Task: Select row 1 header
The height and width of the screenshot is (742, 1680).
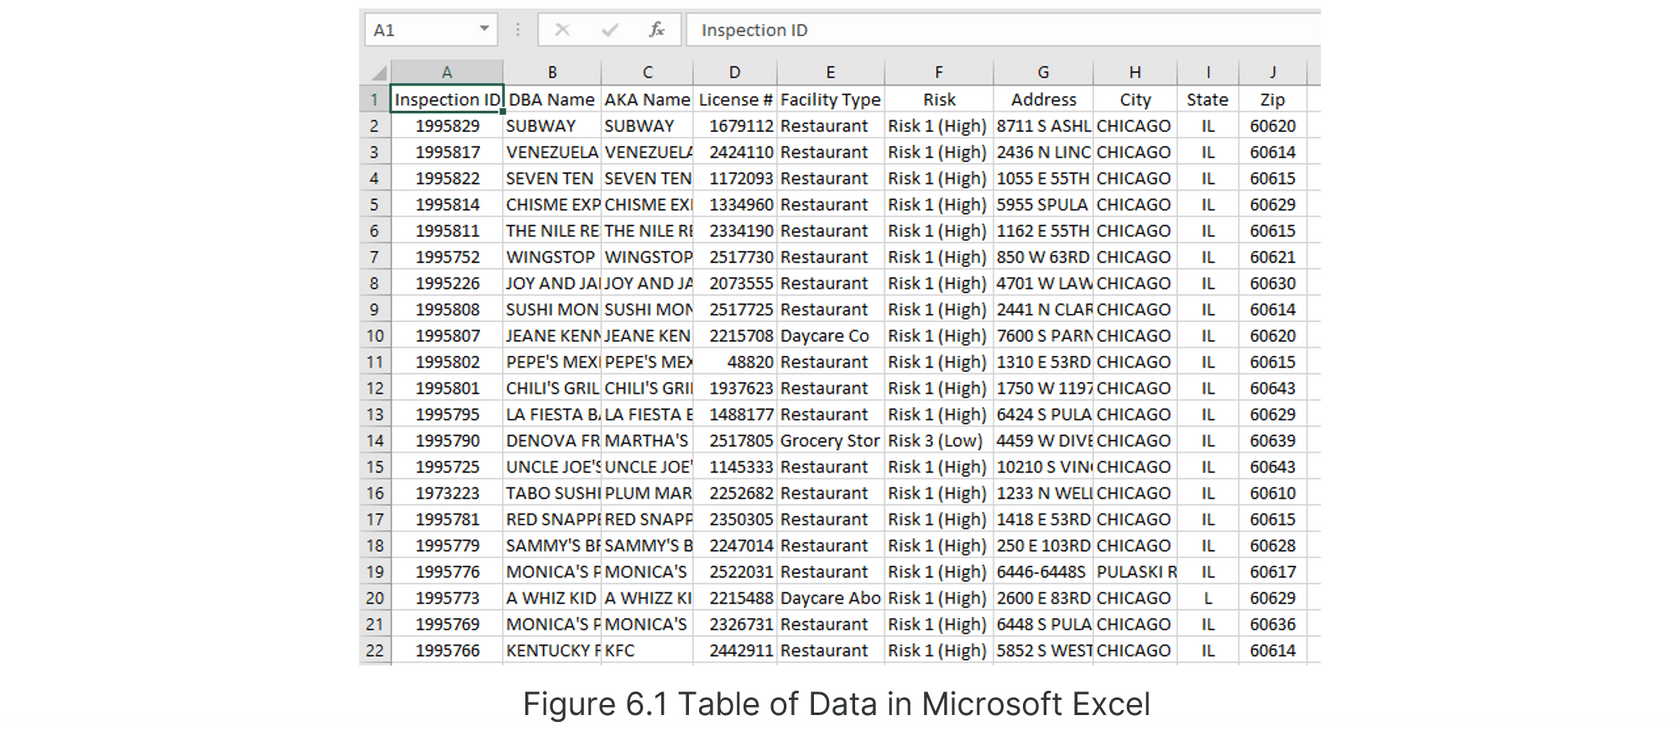Action: [x=374, y=99]
